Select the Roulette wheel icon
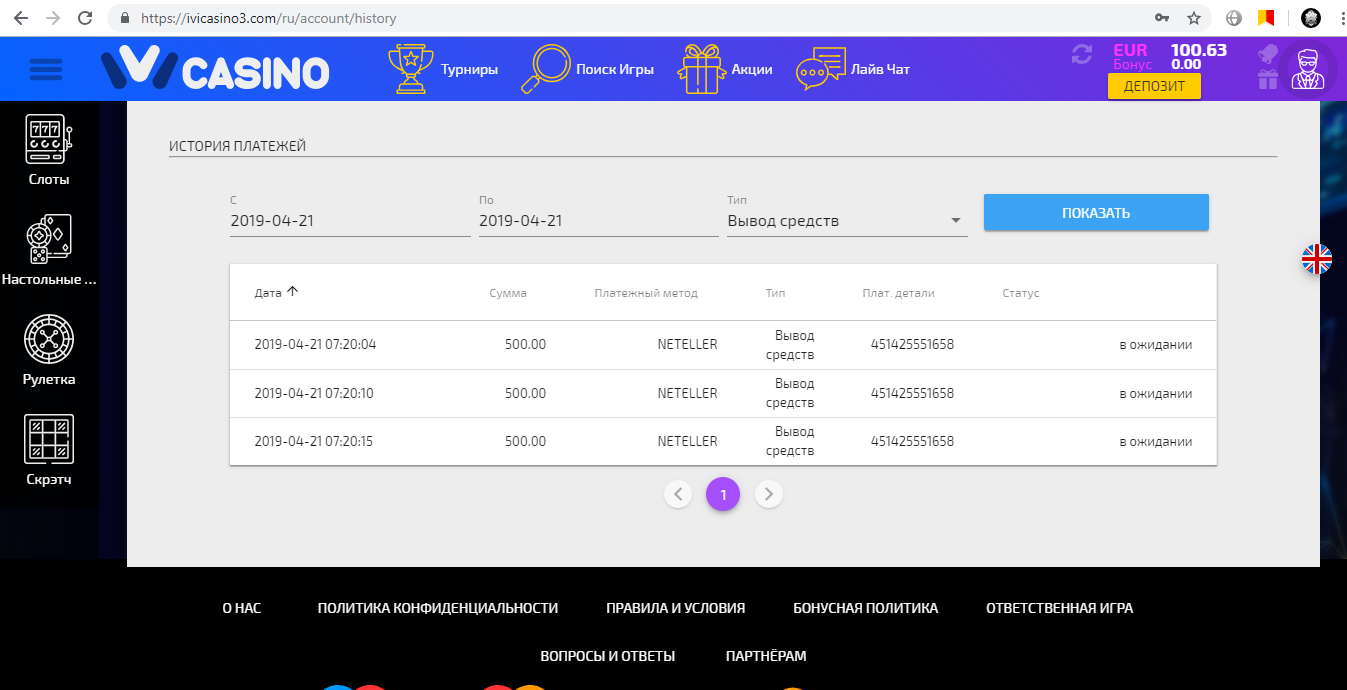This screenshot has width=1347, height=690. tap(49, 339)
